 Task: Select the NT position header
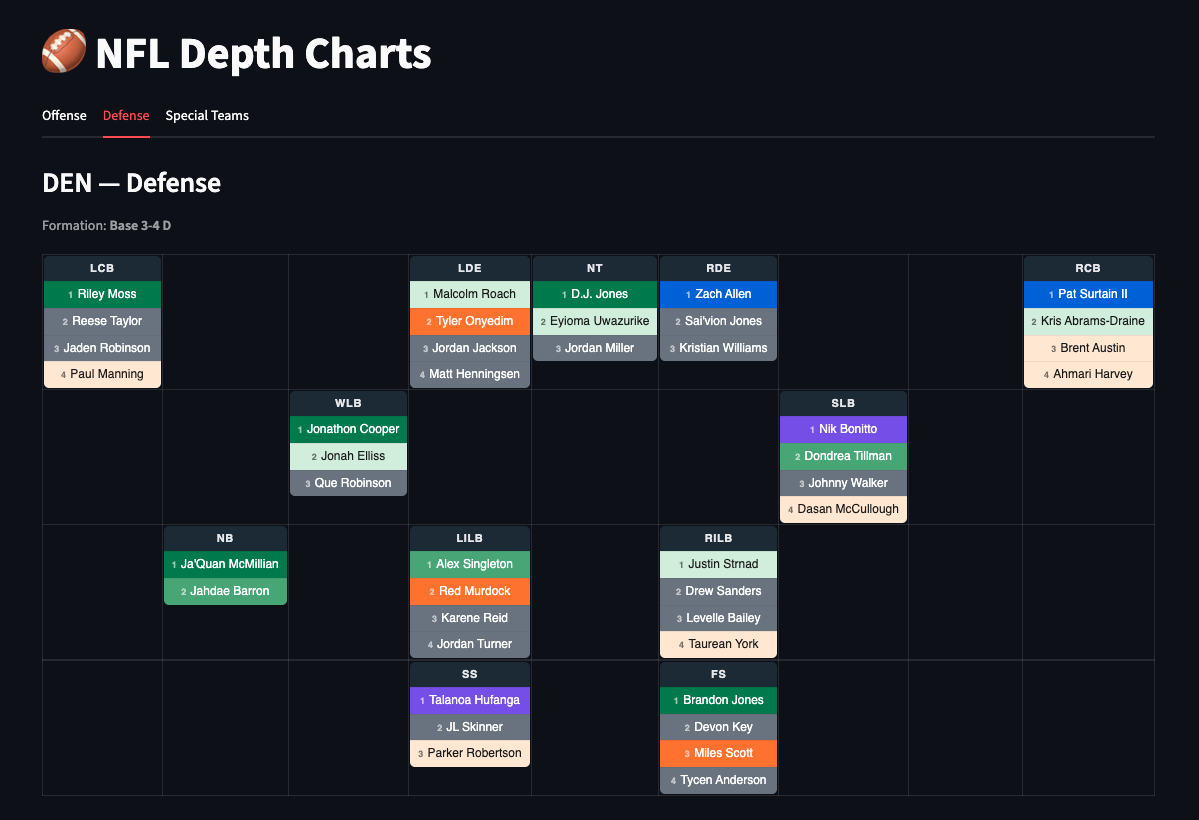click(595, 268)
